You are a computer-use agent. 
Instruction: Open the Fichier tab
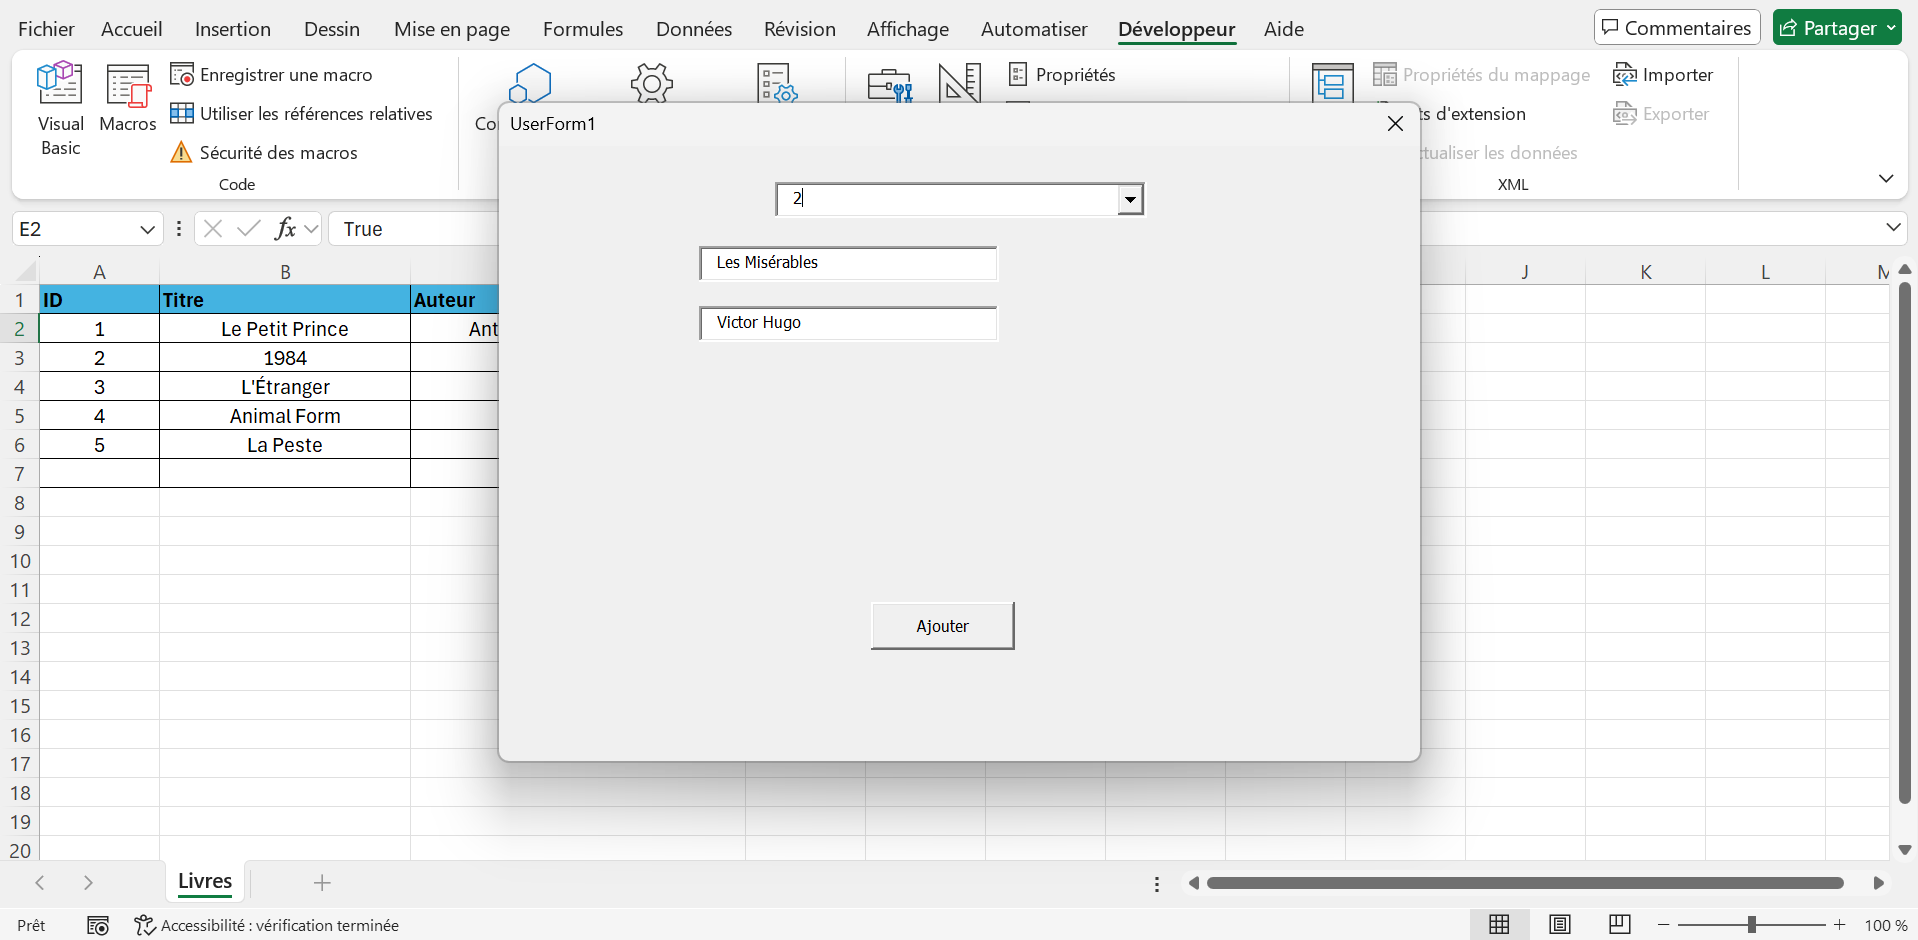tap(46, 29)
